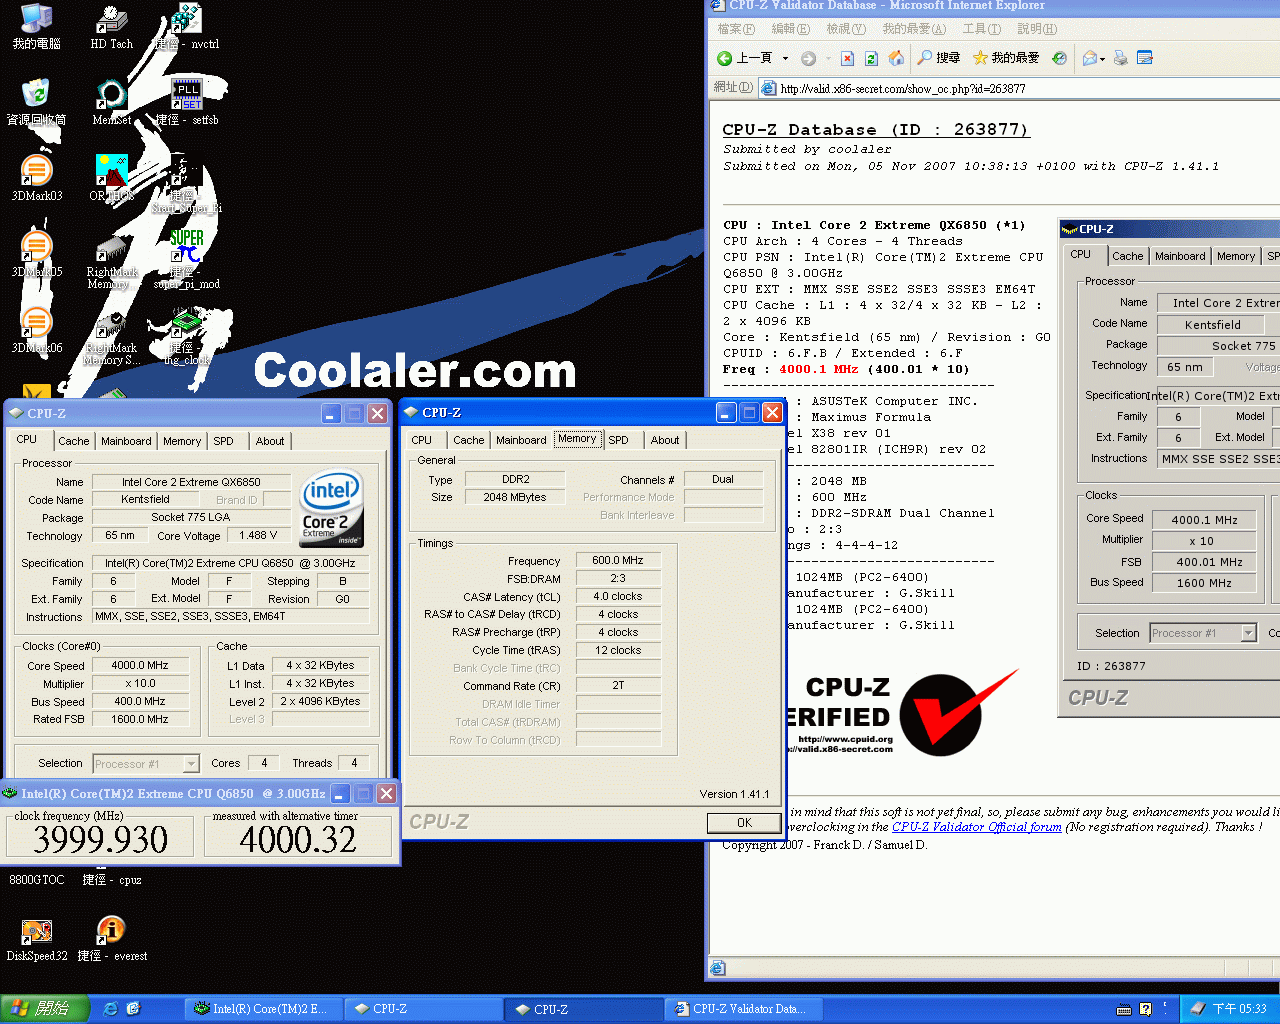Image resolution: width=1280 pixels, height=1024 pixels.
Task: Click the memory Size value 2048 MBytes
Action: coord(516,497)
